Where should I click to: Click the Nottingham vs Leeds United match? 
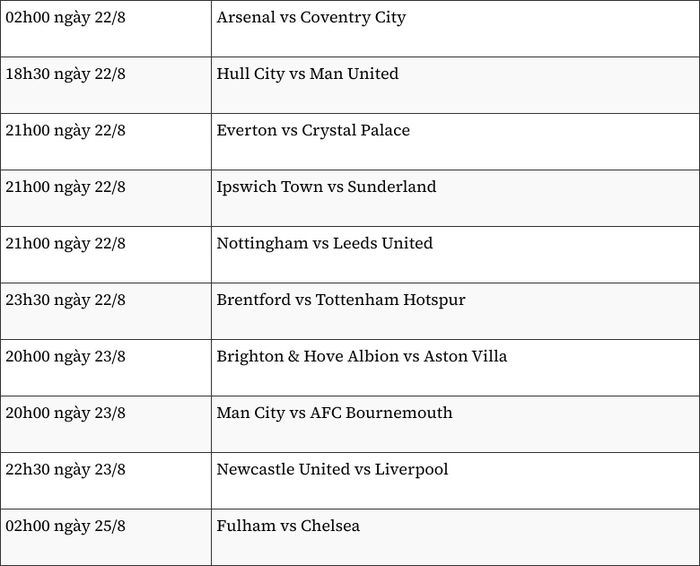(325, 243)
